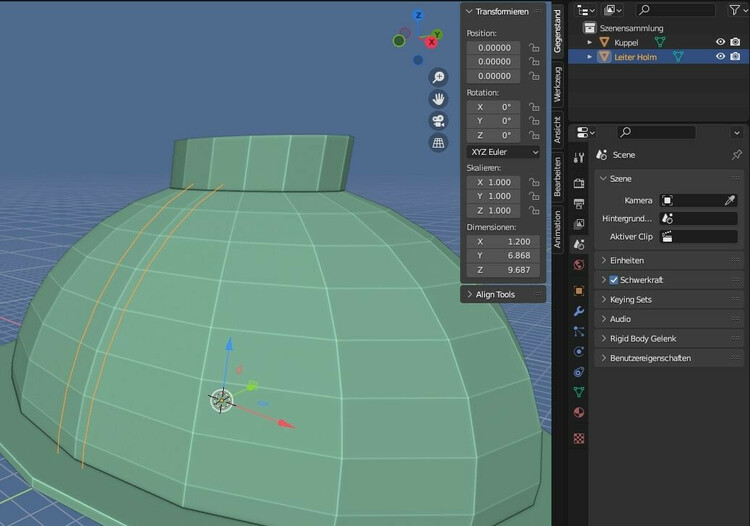
Task: Pick camera with the eyedropper icon
Action: pos(730,201)
